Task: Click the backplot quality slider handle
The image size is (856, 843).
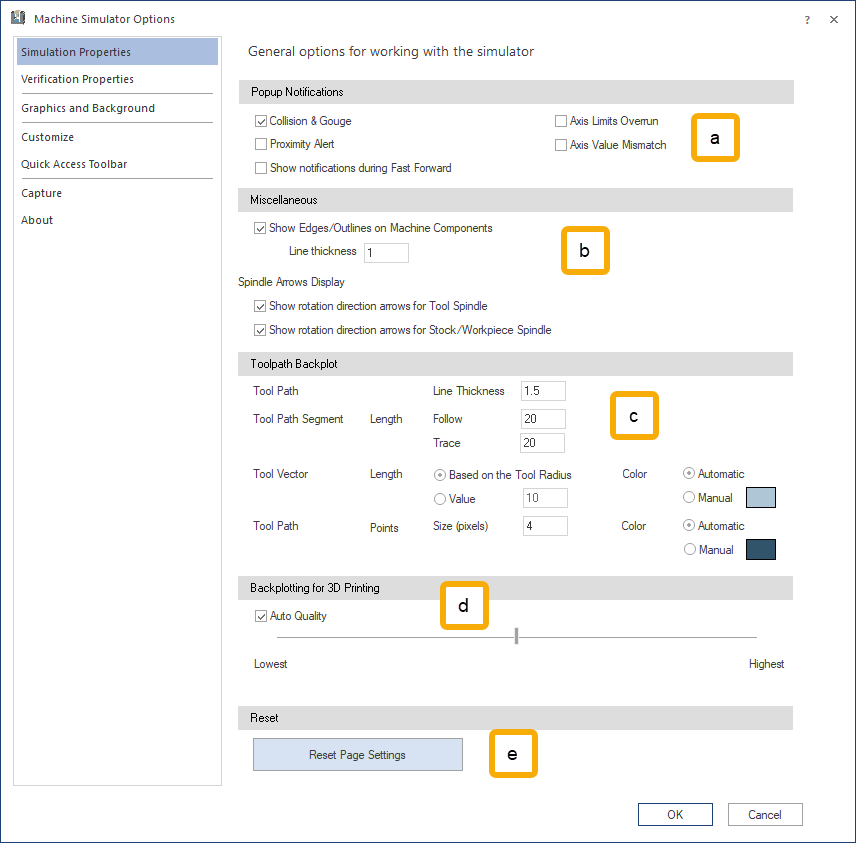Action: [516, 636]
